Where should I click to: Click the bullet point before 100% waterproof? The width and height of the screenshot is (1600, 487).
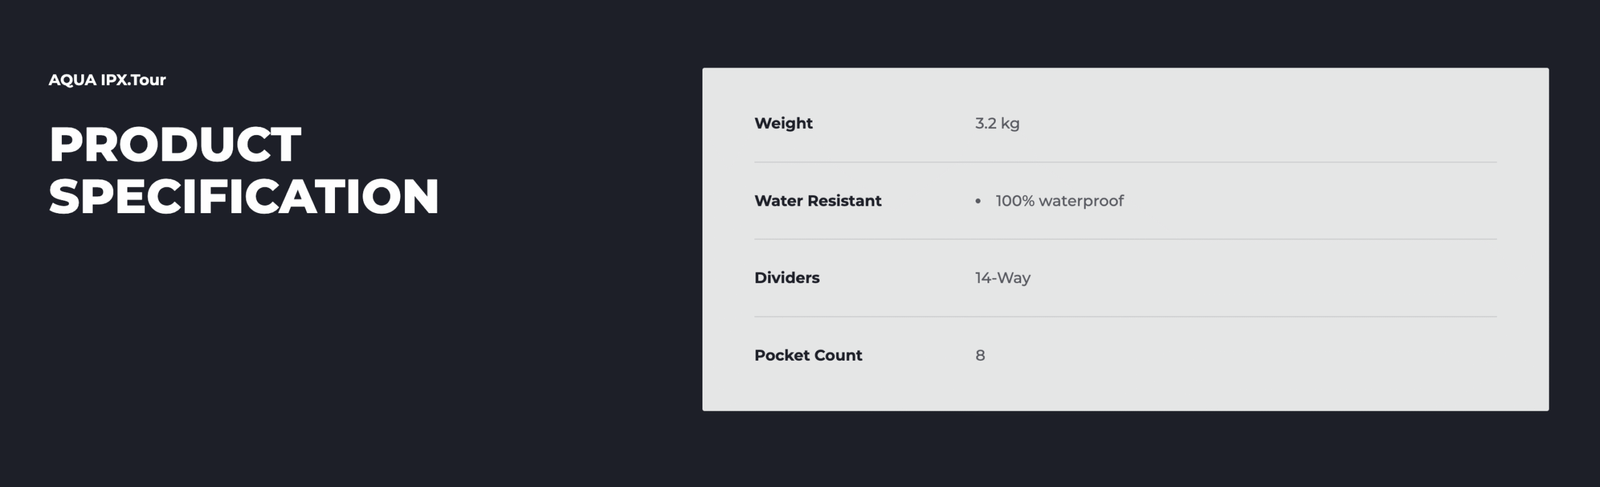coord(978,201)
